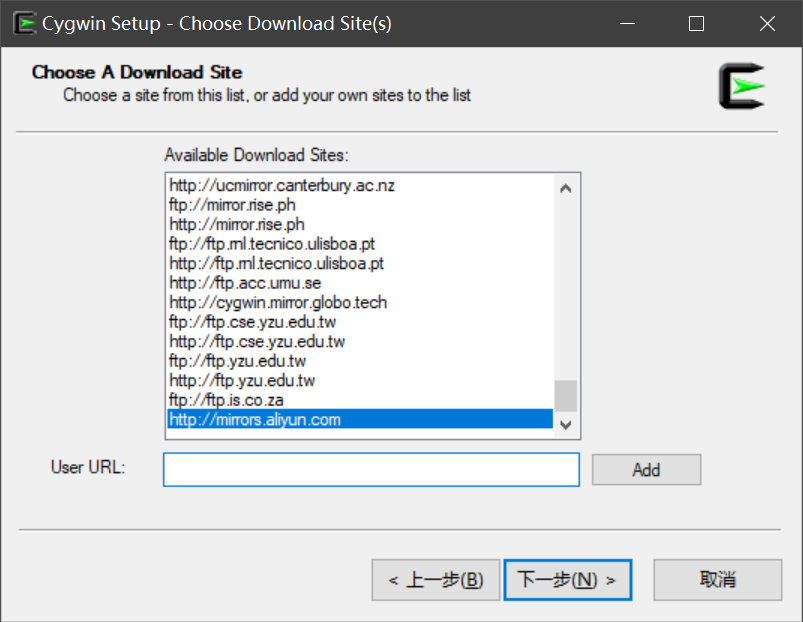Viewport: 803px width, 622px height.
Task: Click the scrollbar down arrow
Action: pyautogui.click(x=565, y=426)
